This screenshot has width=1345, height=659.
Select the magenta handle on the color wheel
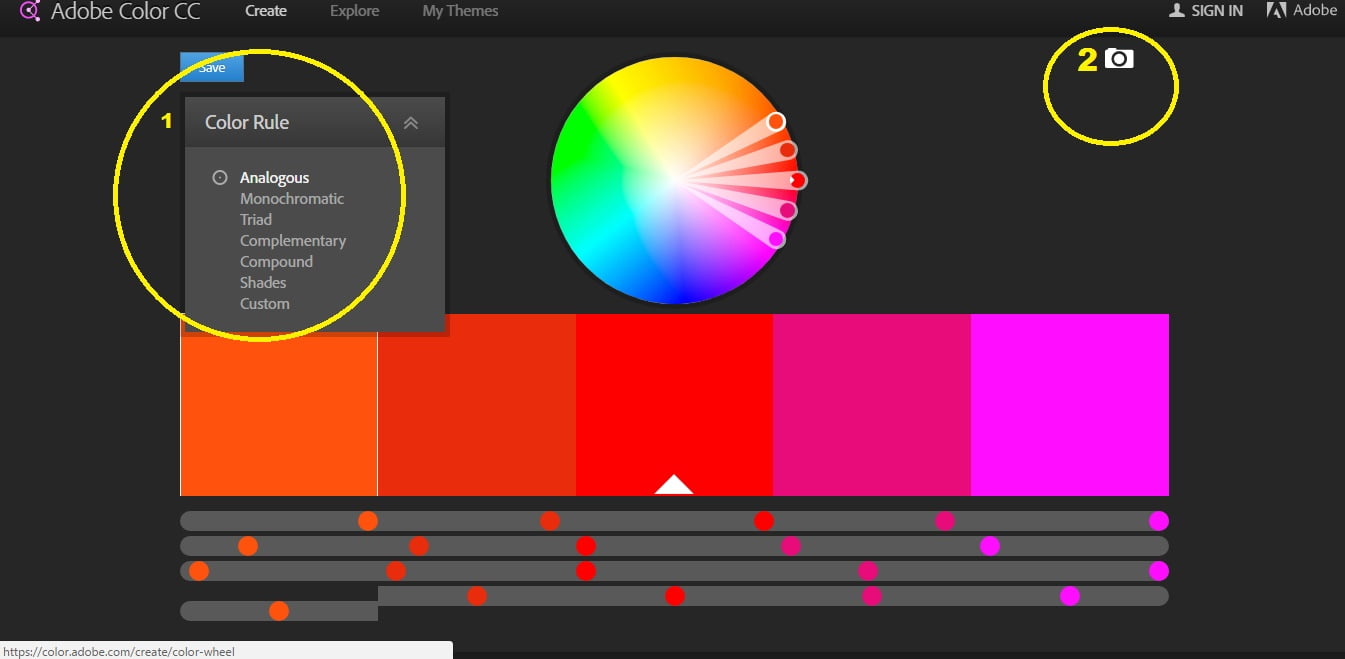tap(777, 239)
